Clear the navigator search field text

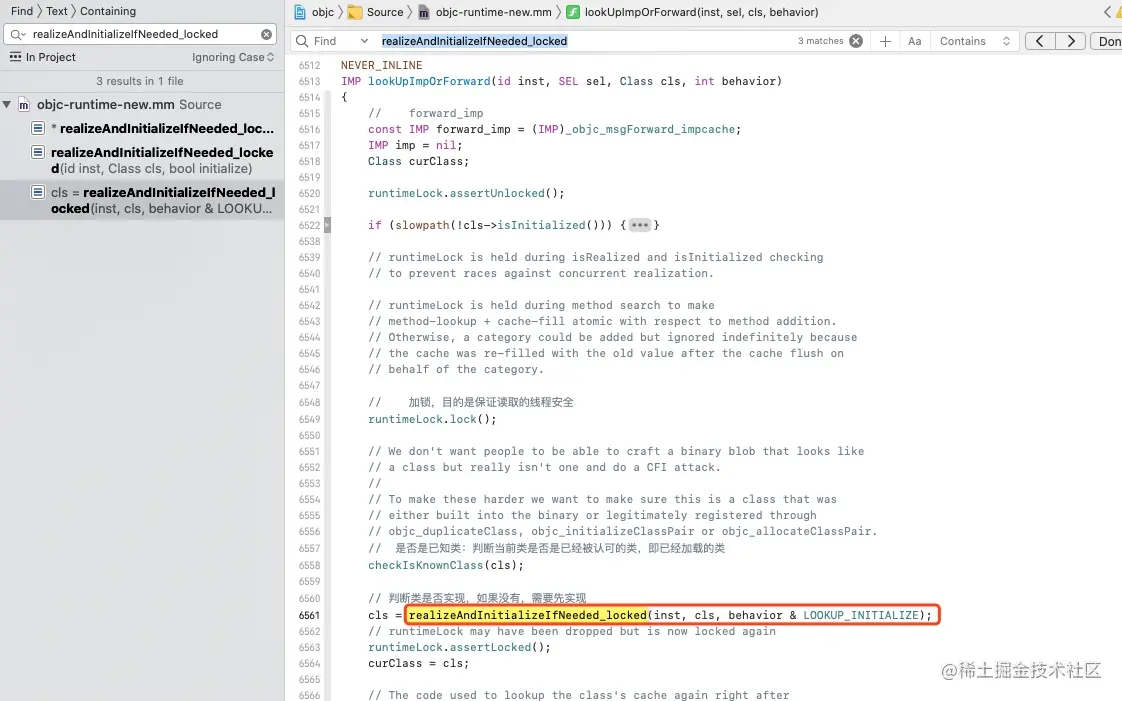point(266,34)
